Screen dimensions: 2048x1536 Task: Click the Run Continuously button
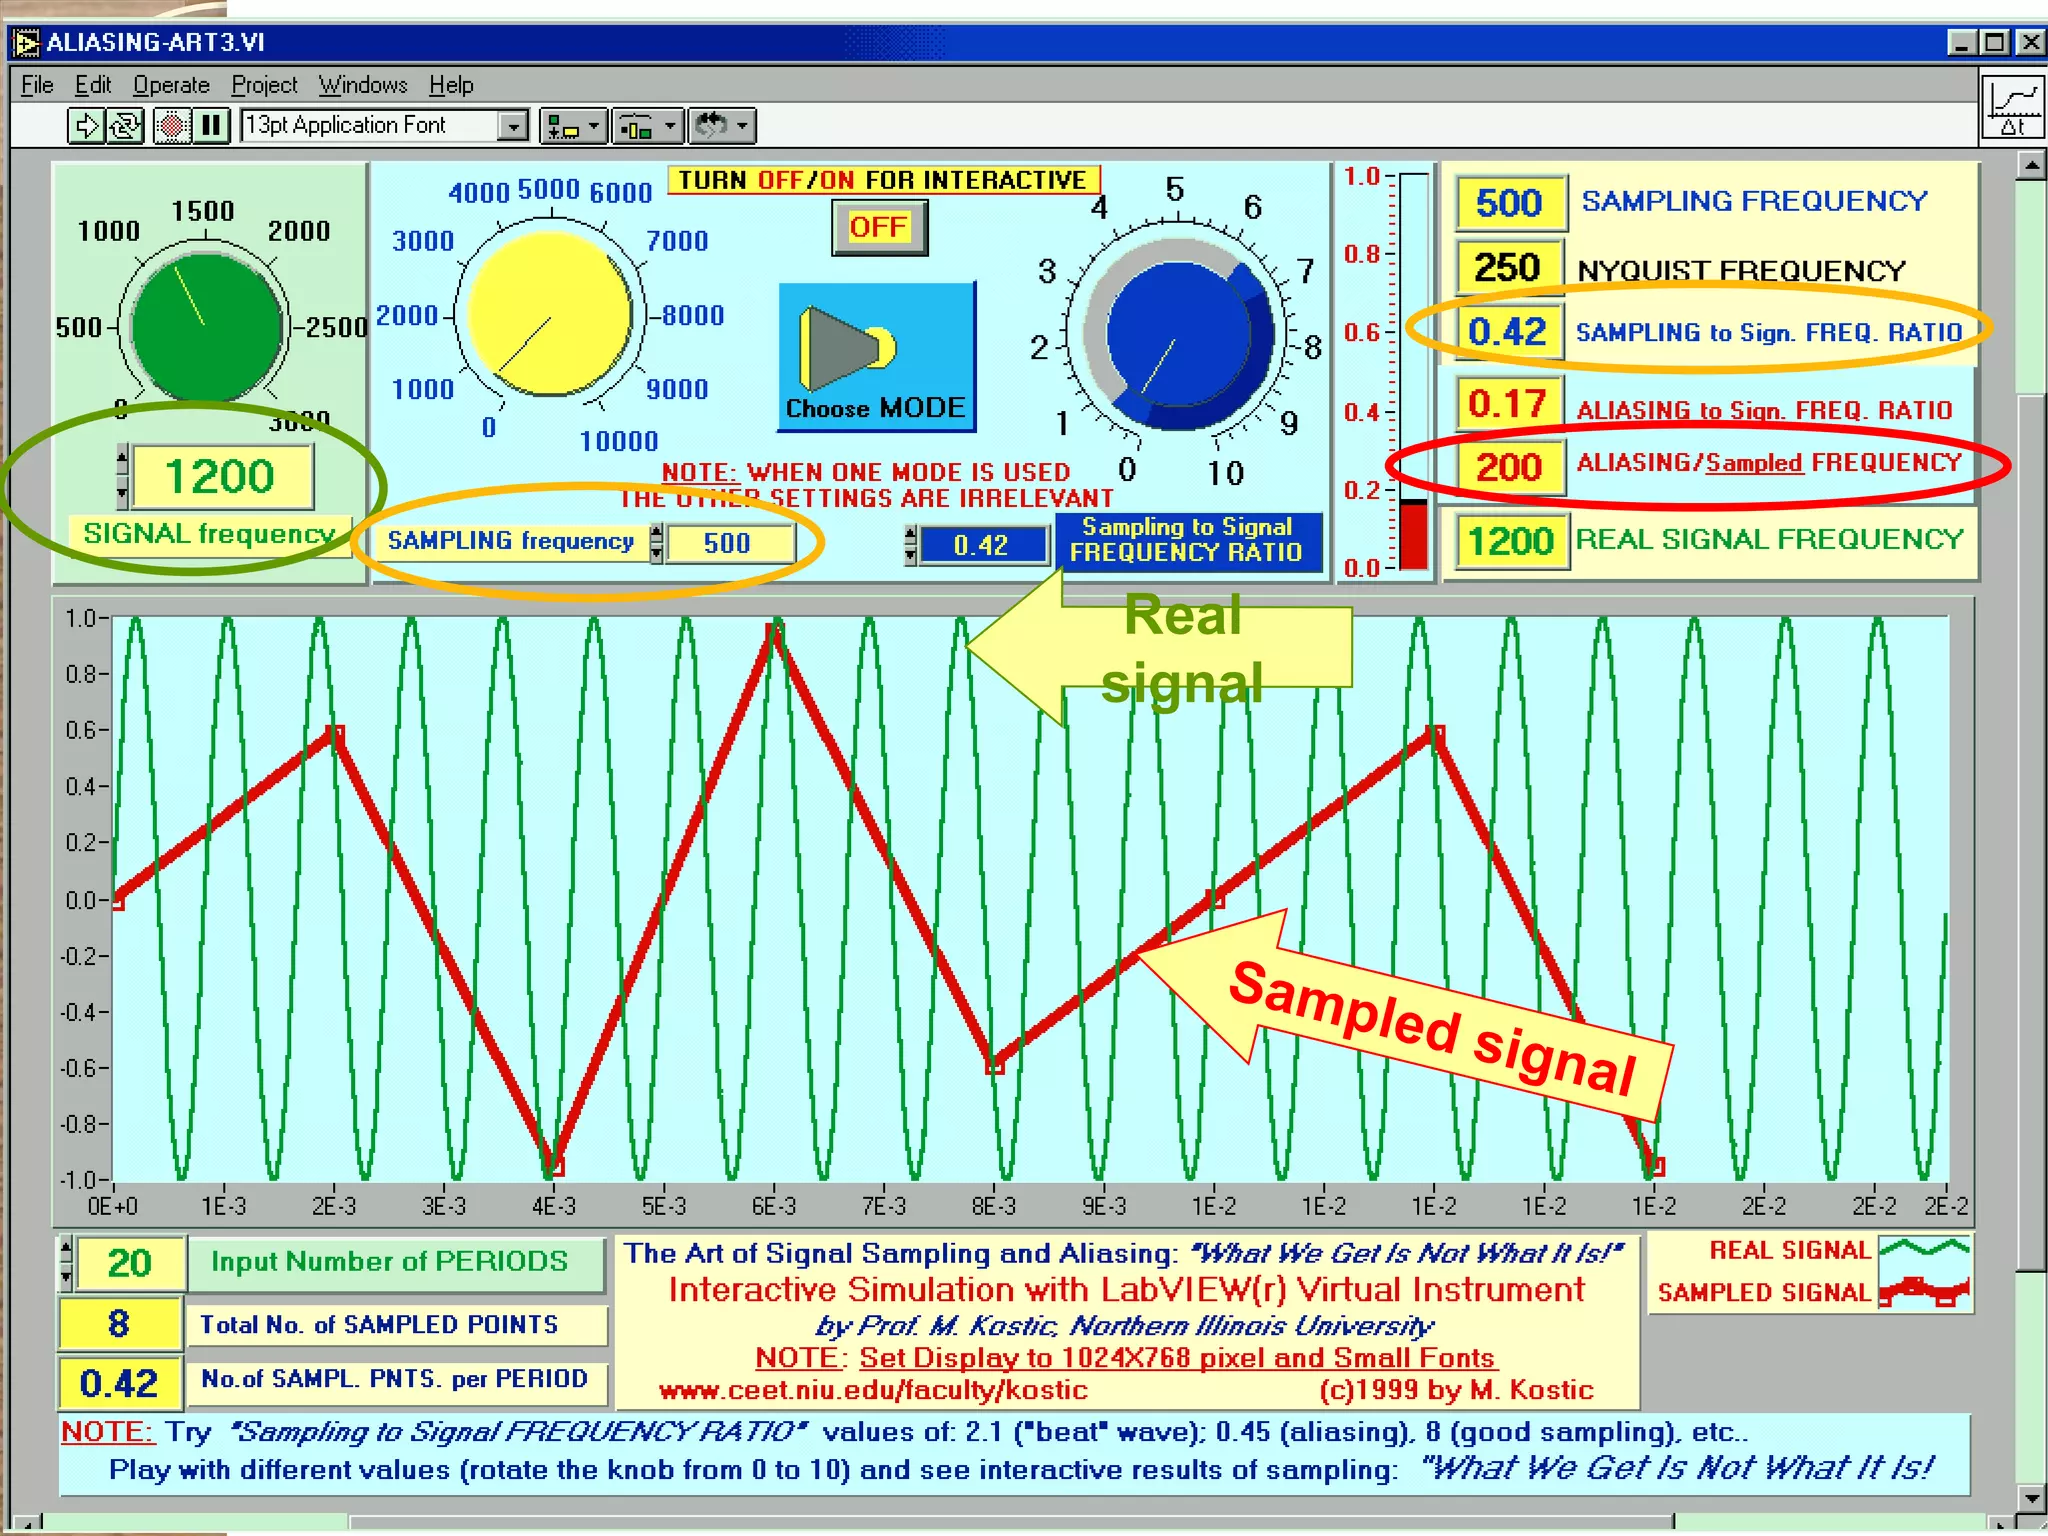click(x=126, y=126)
